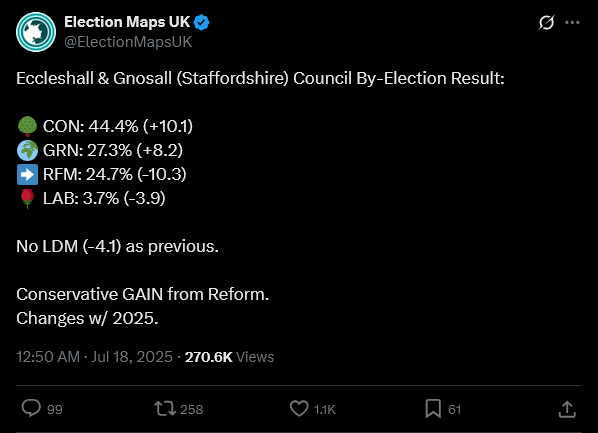
Task: Open the Grok explain icon
Action: (x=546, y=23)
